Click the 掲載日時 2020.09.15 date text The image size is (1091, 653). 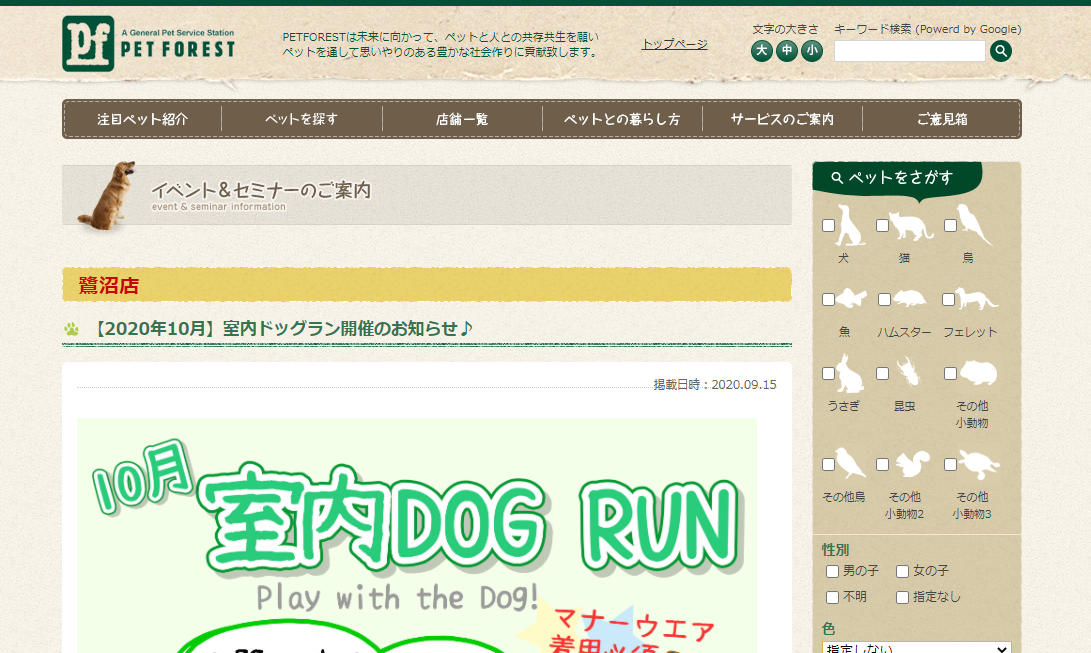click(715, 385)
